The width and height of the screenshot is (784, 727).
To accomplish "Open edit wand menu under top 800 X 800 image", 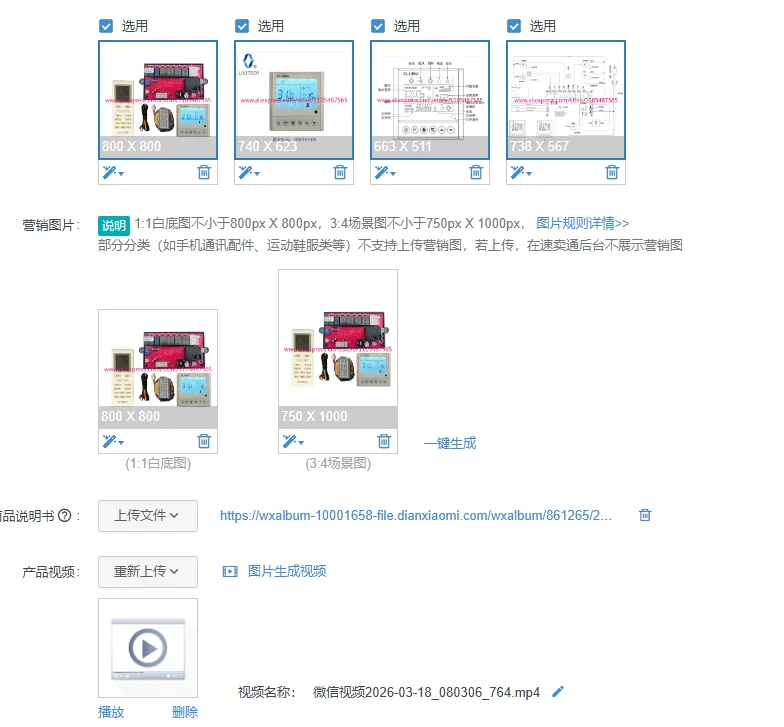I will [x=113, y=172].
